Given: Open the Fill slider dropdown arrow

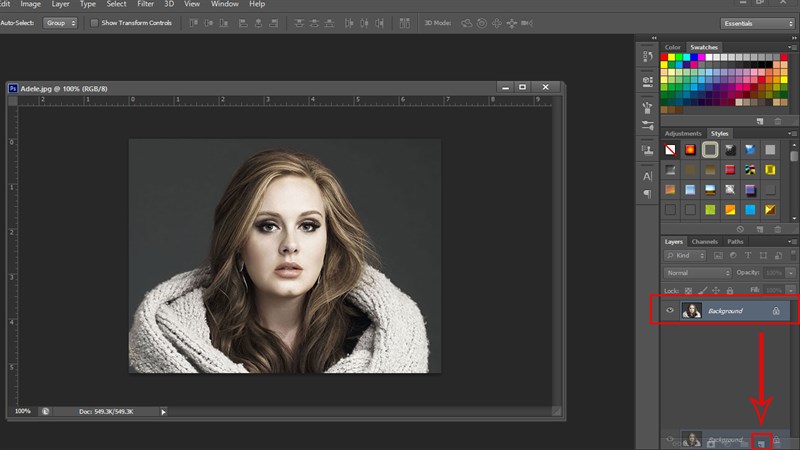Looking at the screenshot, I should coord(791,290).
